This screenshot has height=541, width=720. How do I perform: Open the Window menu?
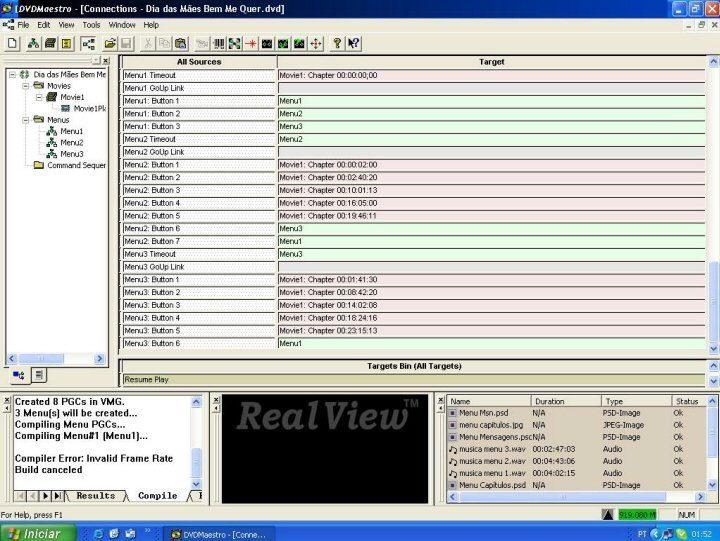(x=122, y=24)
